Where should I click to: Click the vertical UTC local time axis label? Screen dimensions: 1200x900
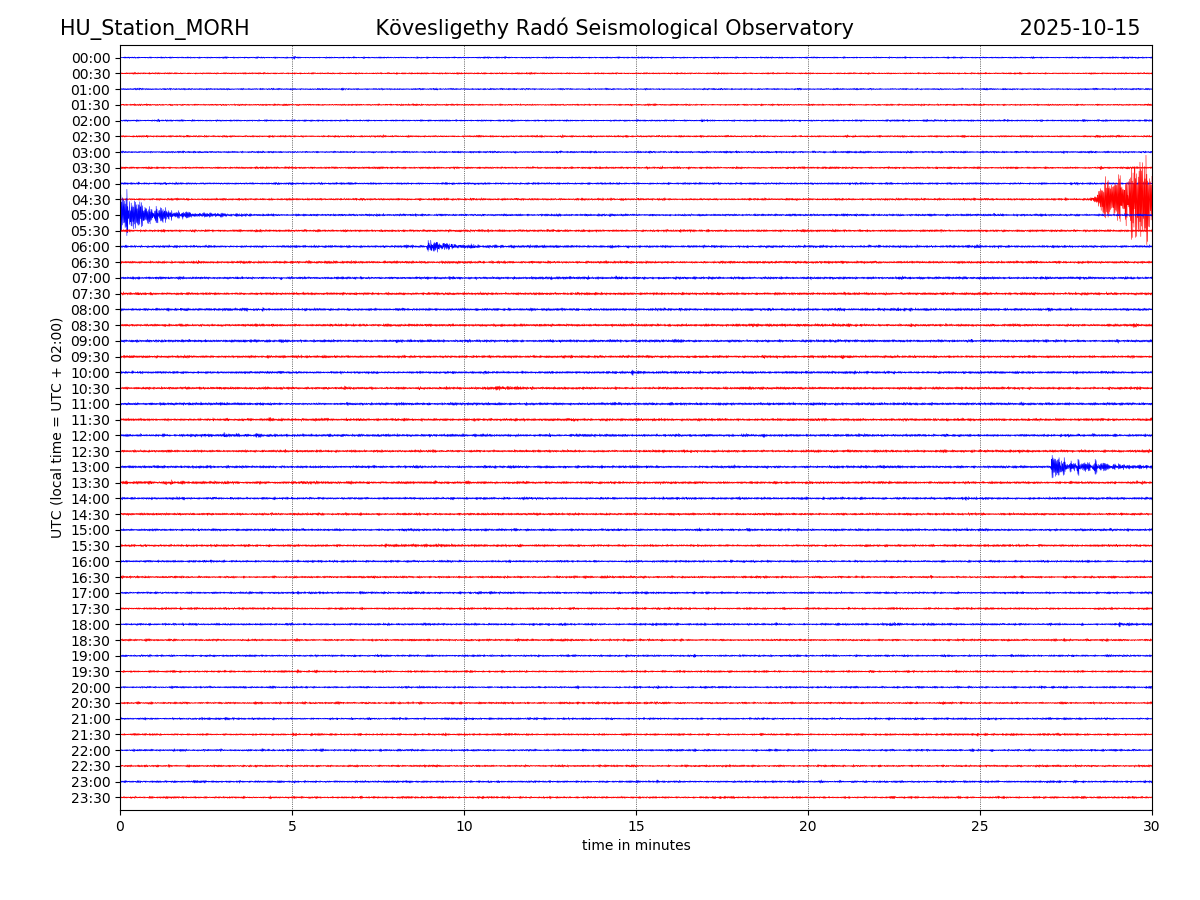coord(57,427)
